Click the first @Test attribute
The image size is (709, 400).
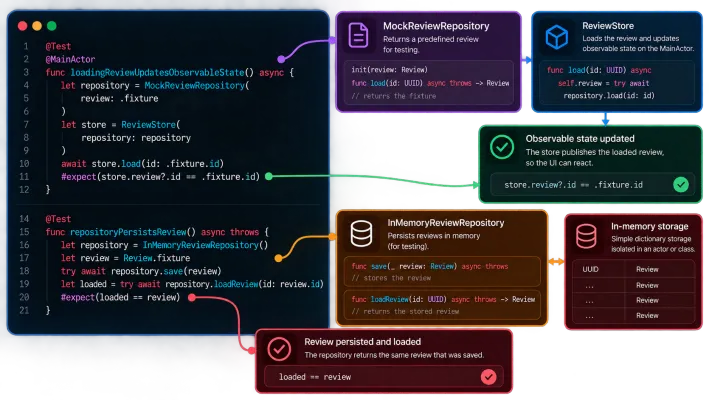(58, 46)
